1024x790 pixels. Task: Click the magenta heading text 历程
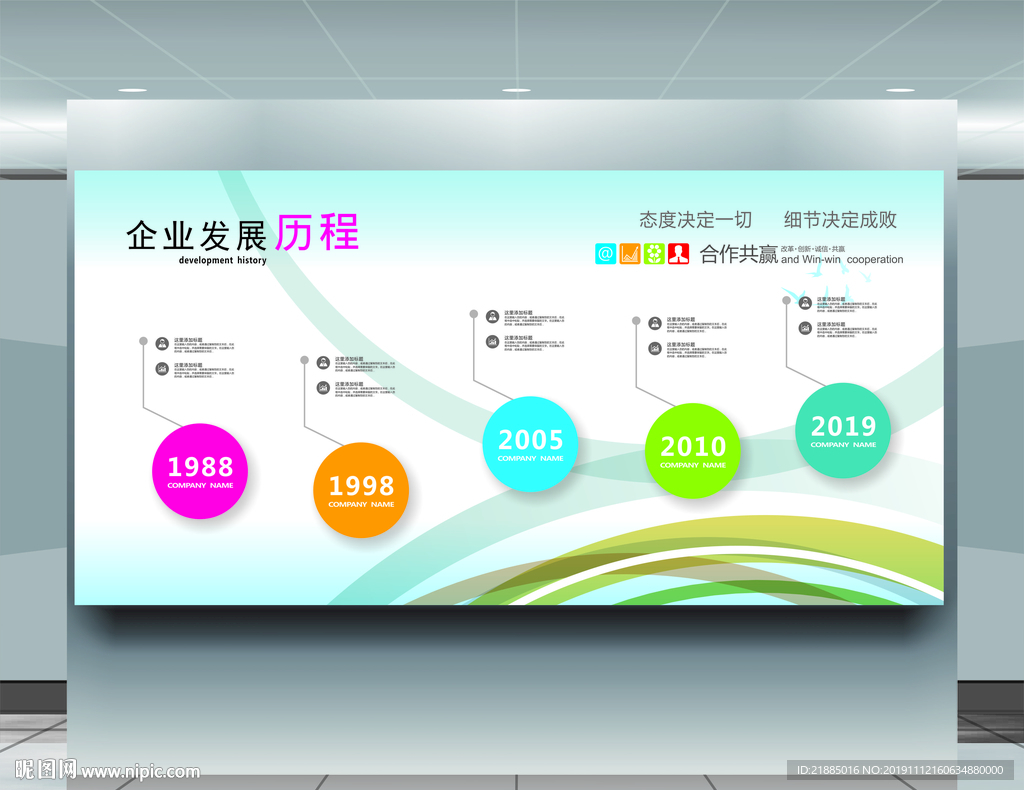[317, 232]
